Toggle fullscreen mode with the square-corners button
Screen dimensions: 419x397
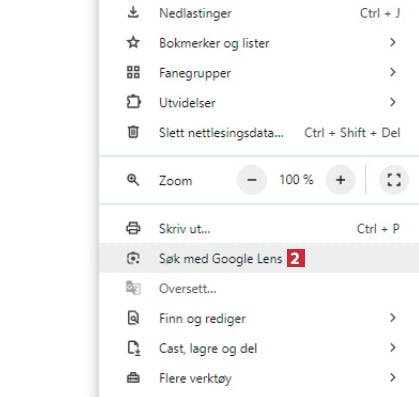point(394,180)
